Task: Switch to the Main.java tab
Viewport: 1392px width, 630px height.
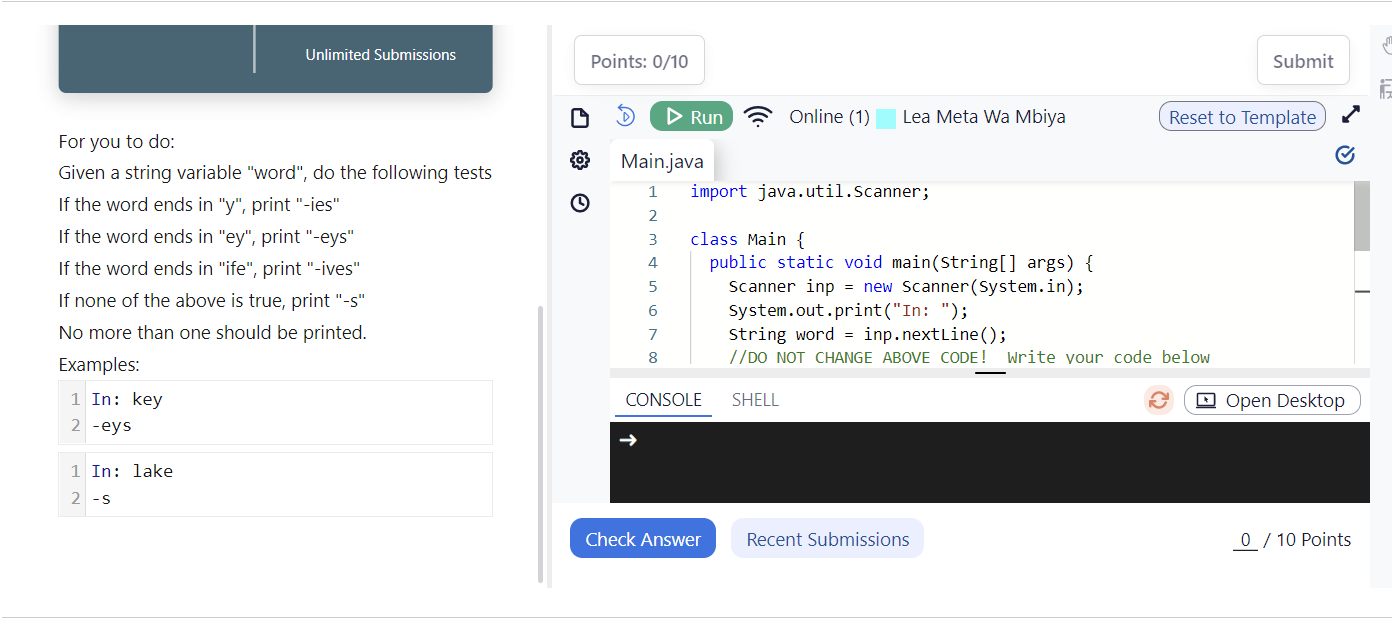Action: pos(661,160)
